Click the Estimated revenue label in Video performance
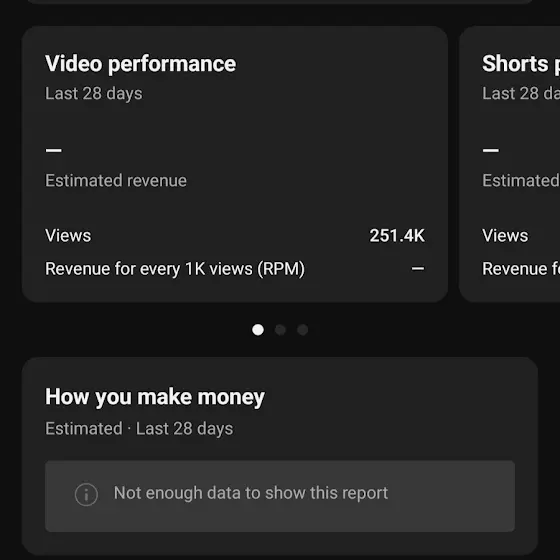Viewport: 560px width, 560px height. [x=116, y=180]
